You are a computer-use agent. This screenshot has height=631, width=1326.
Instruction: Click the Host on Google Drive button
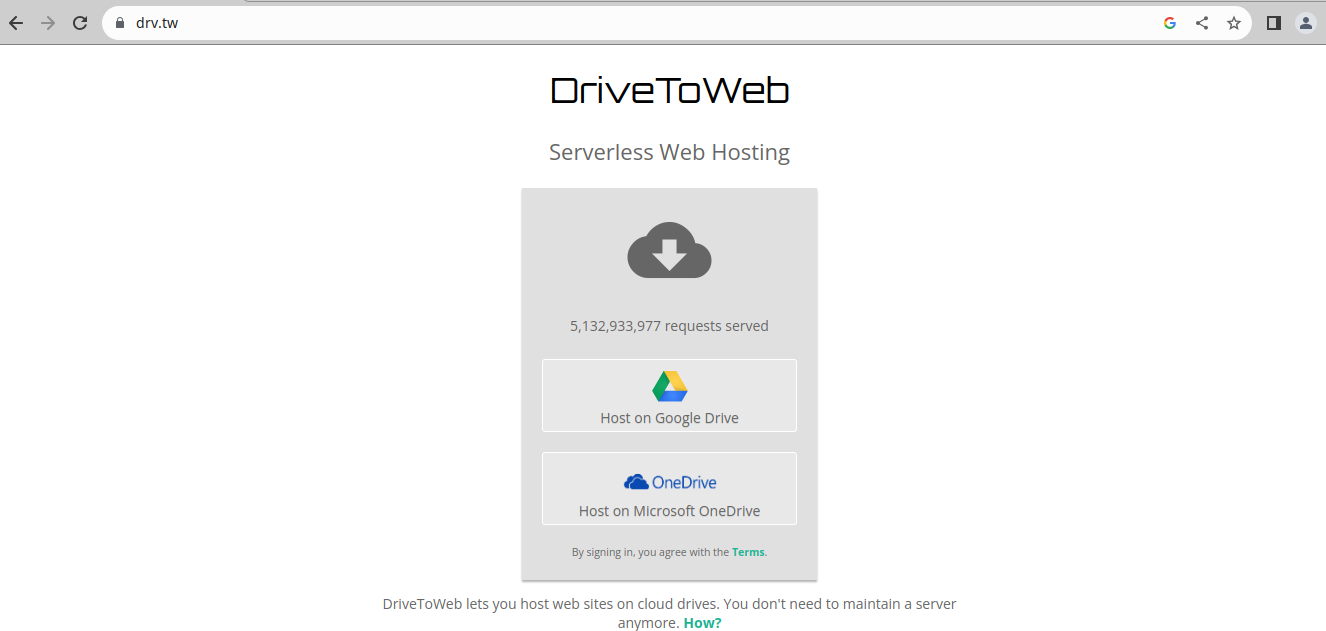(669, 395)
